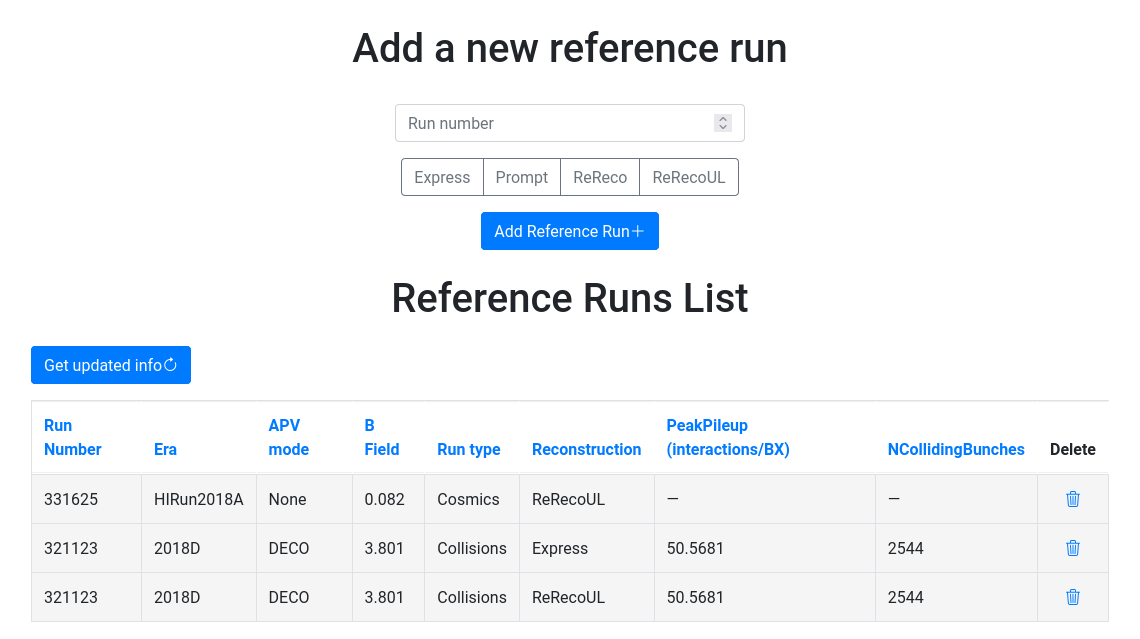Select the ReReco reconstruction toggle
Image resolution: width=1140 pixels, height=639 pixels.
pos(600,177)
